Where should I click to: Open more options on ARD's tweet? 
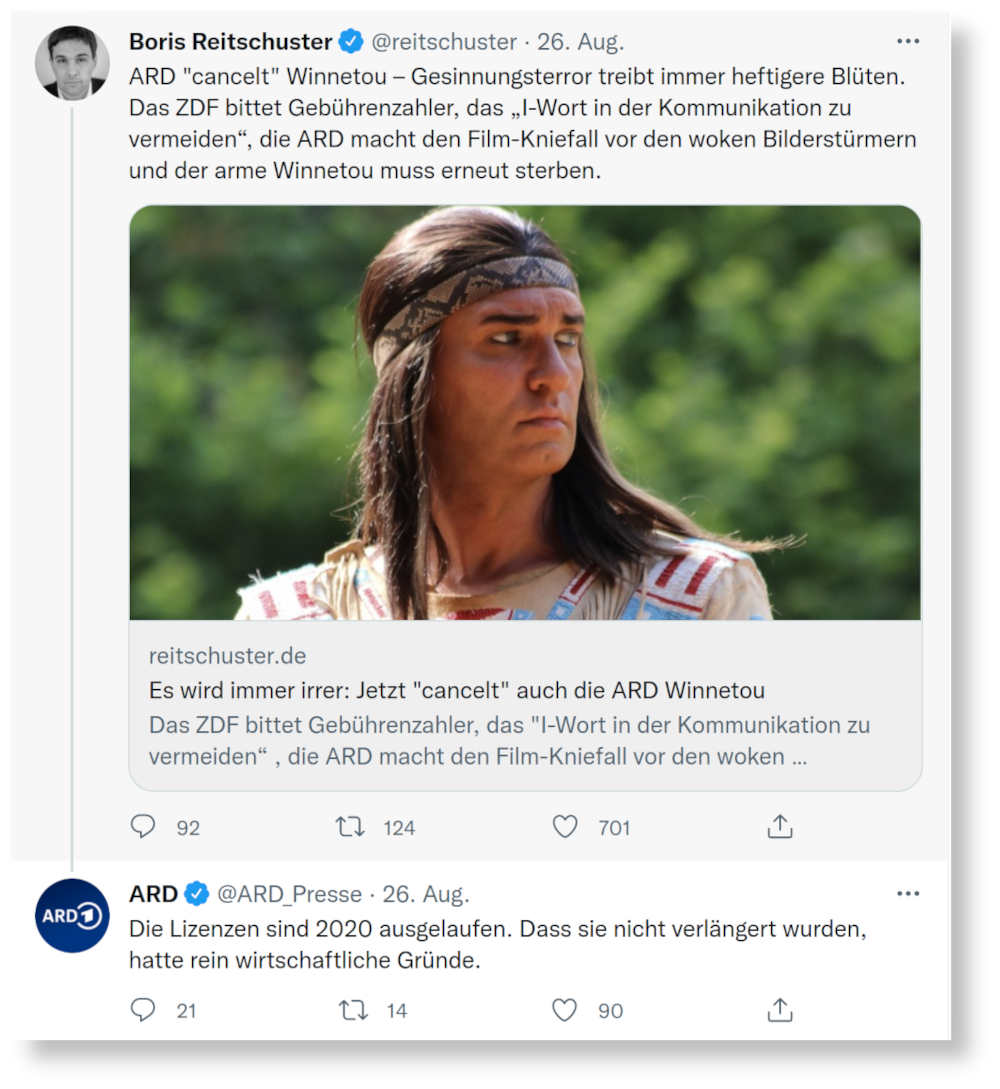click(907, 893)
